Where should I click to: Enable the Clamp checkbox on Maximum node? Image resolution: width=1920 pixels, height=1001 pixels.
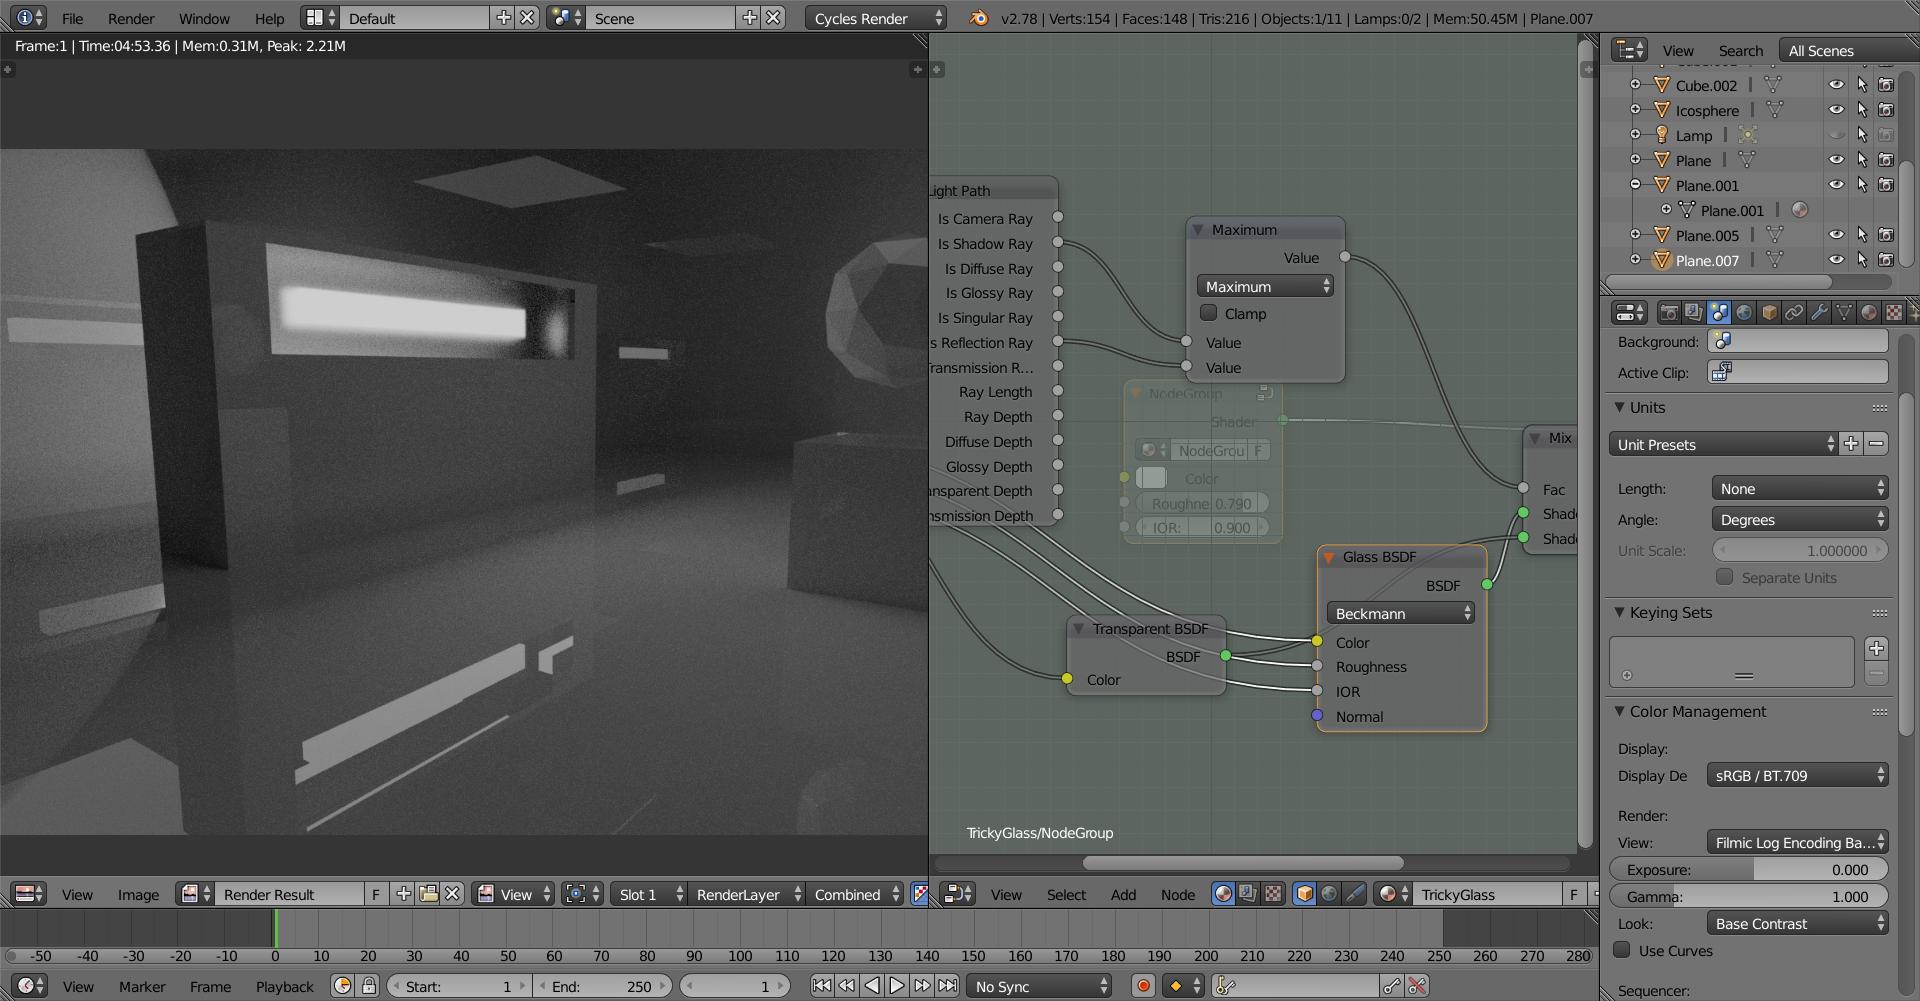[1209, 313]
